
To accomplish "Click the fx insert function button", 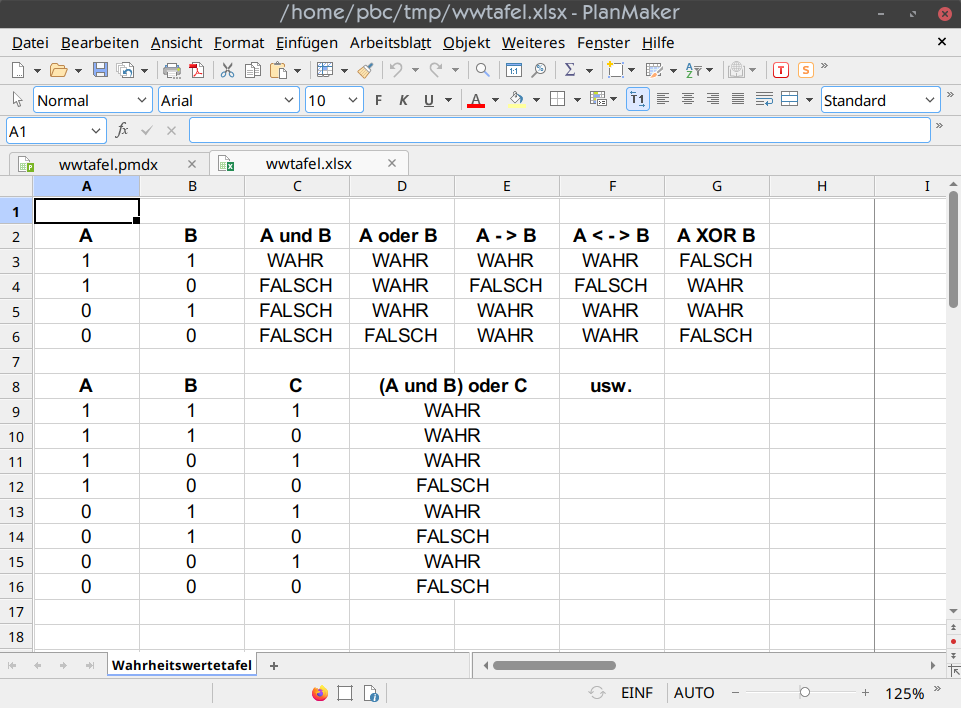I will click(122, 130).
